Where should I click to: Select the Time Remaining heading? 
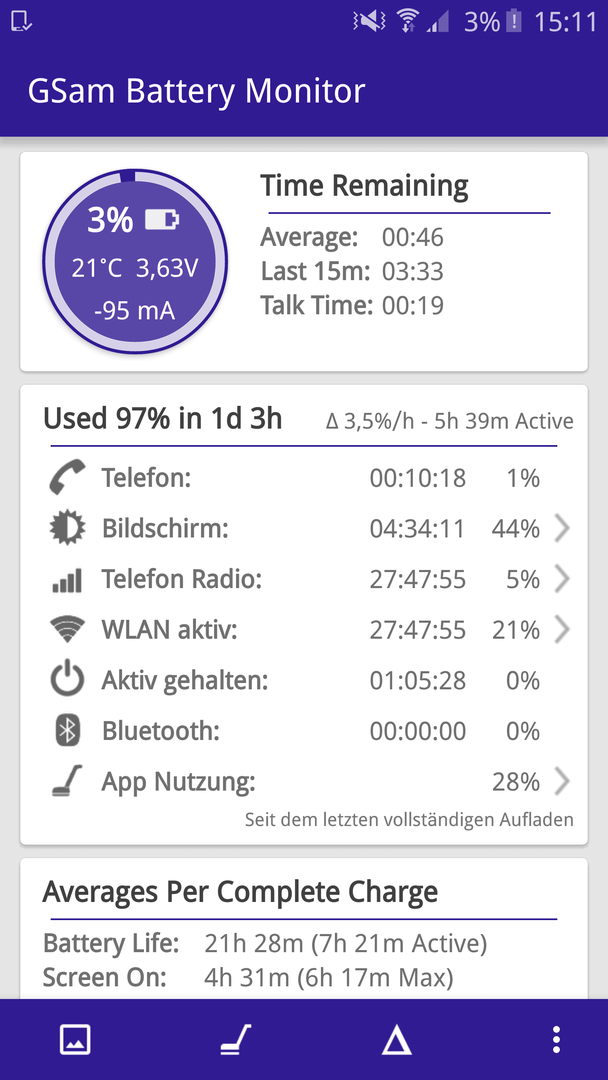click(x=364, y=186)
